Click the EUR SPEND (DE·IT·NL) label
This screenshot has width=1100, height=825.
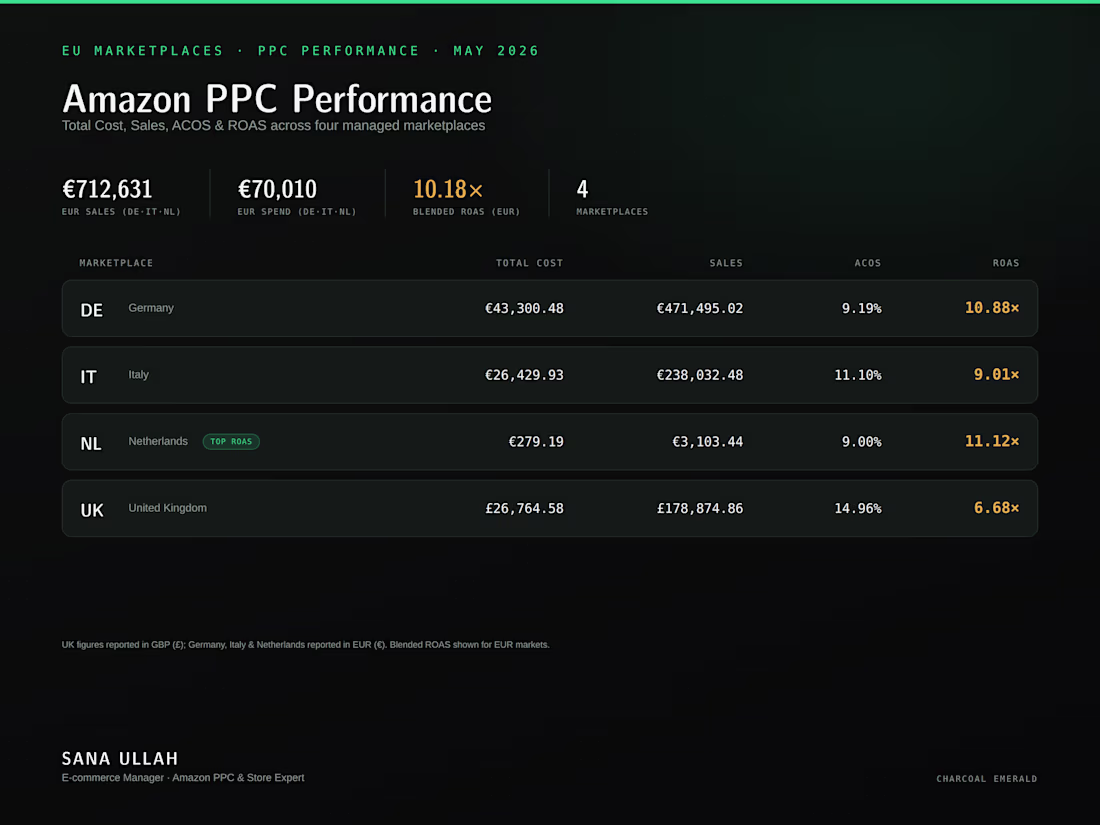tap(297, 211)
